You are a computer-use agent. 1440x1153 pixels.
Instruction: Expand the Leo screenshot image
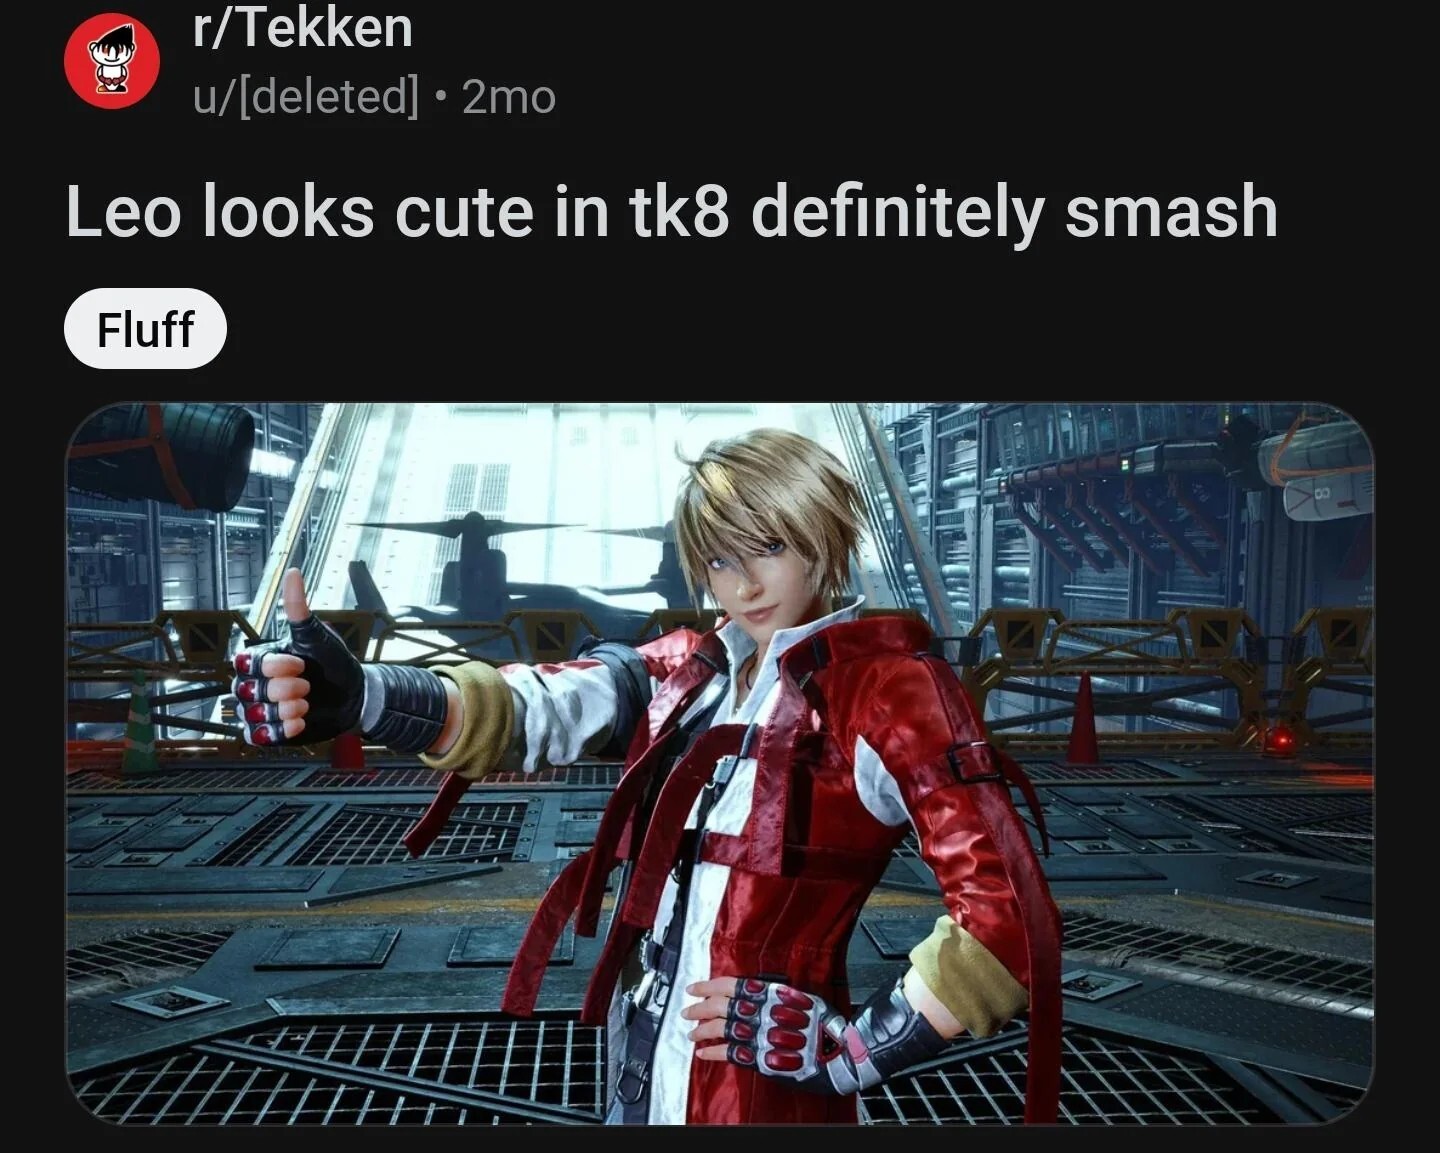[720, 764]
